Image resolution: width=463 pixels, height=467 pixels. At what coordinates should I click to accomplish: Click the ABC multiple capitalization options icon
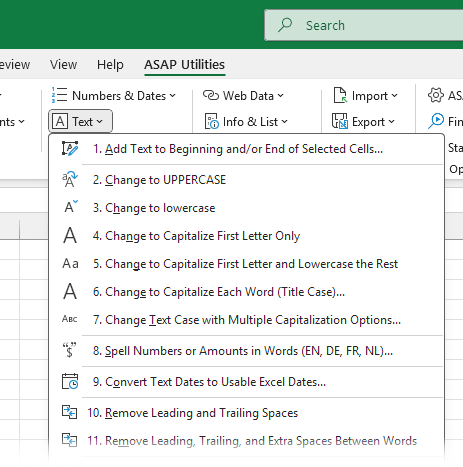70,319
